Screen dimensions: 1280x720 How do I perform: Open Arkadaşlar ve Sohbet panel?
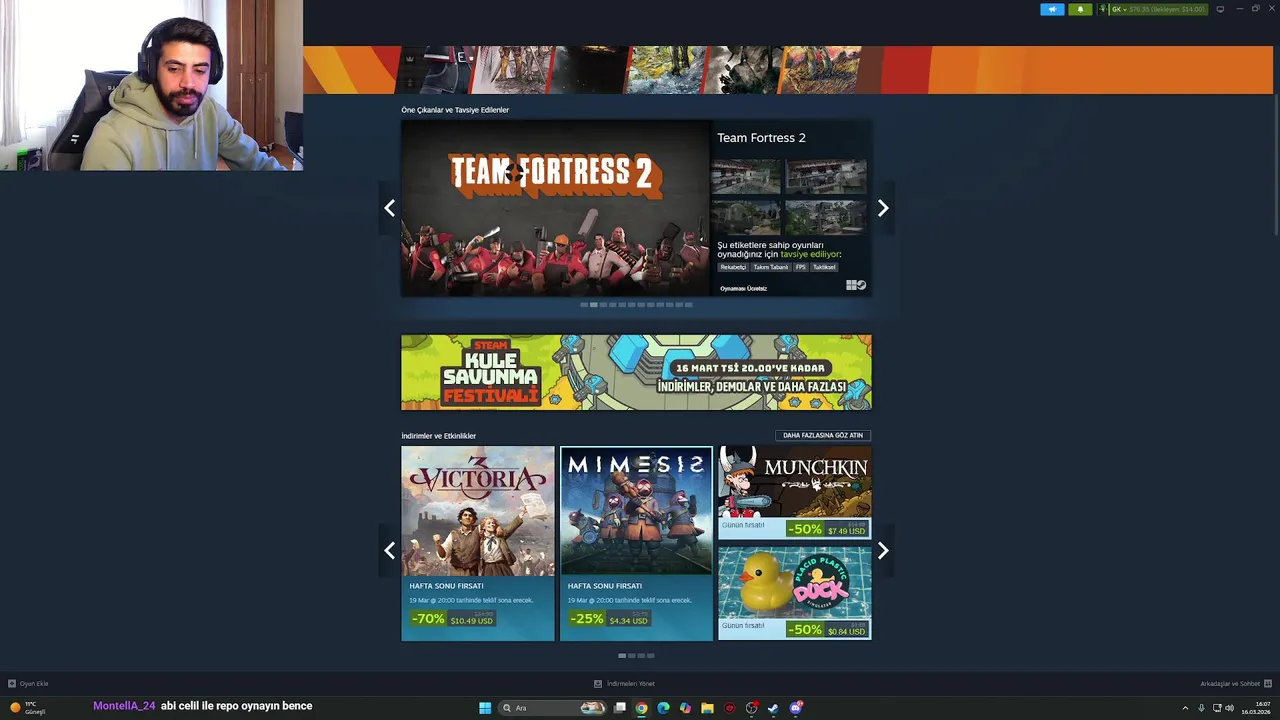tap(1236, 684)
